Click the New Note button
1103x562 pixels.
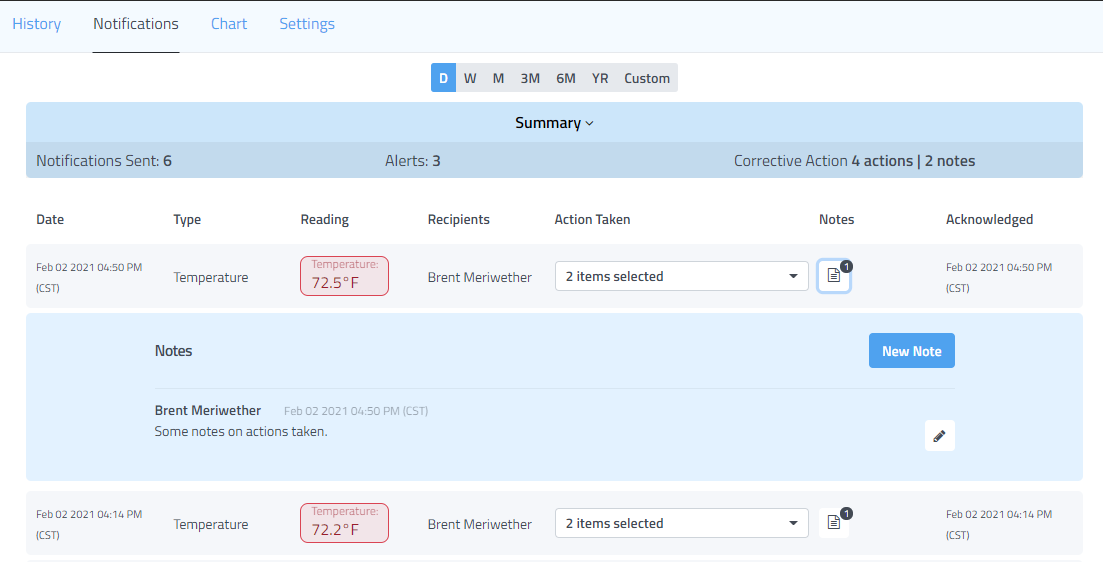click(911, 351)
